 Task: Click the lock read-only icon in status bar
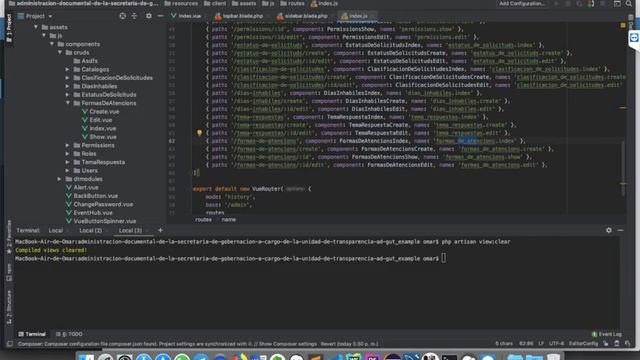click(606, 344)
